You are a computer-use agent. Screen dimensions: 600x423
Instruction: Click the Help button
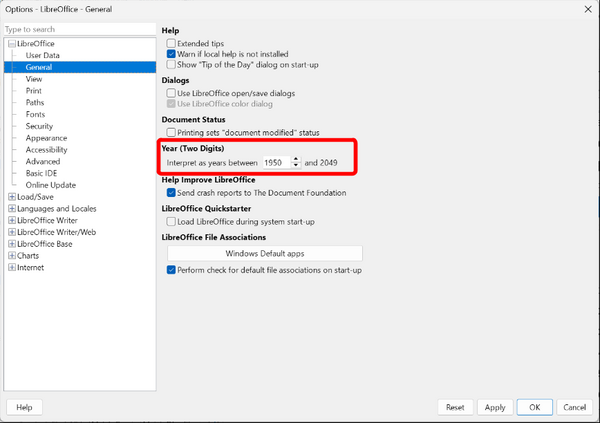[x=24, y=407]
